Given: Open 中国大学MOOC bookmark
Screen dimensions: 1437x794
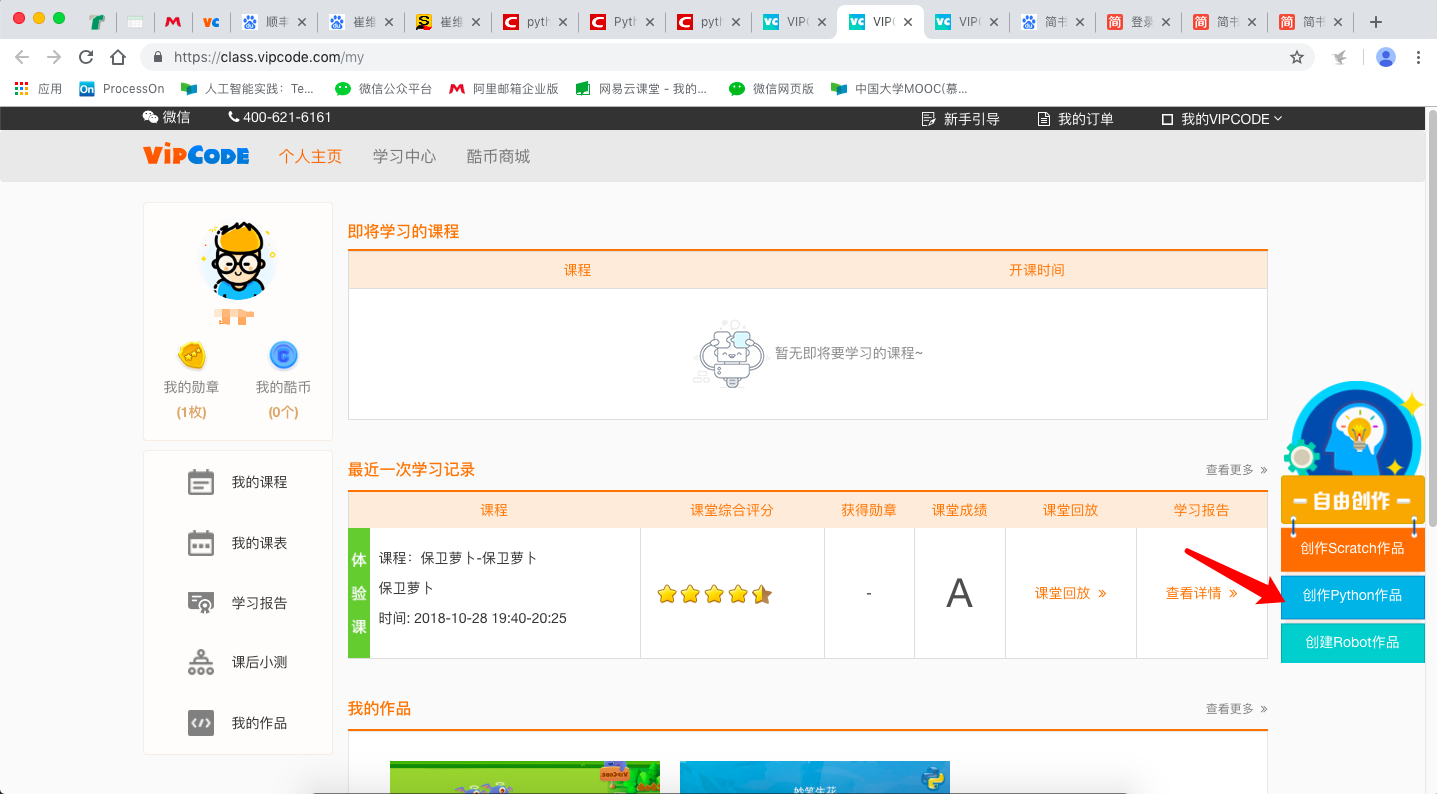Looking at the screenshot, I should [x=899, y=88].
